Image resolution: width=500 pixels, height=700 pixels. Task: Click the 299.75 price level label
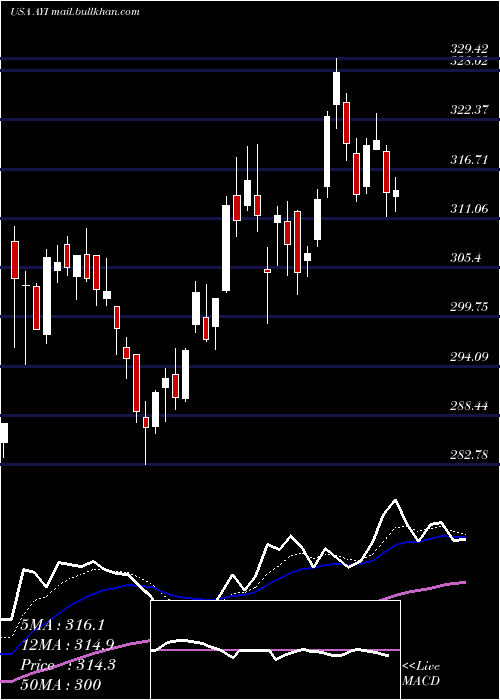pos(469,307)
